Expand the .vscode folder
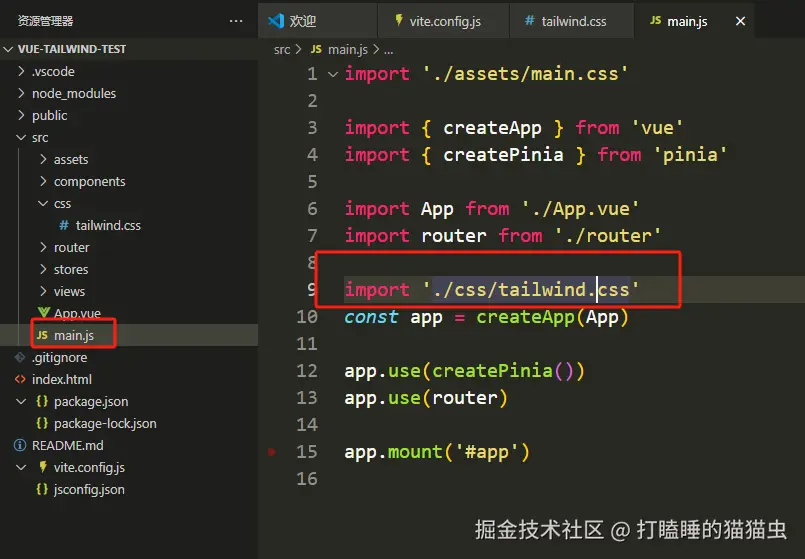The height and width of the screenshot is (559, 805). pos(21,71)
